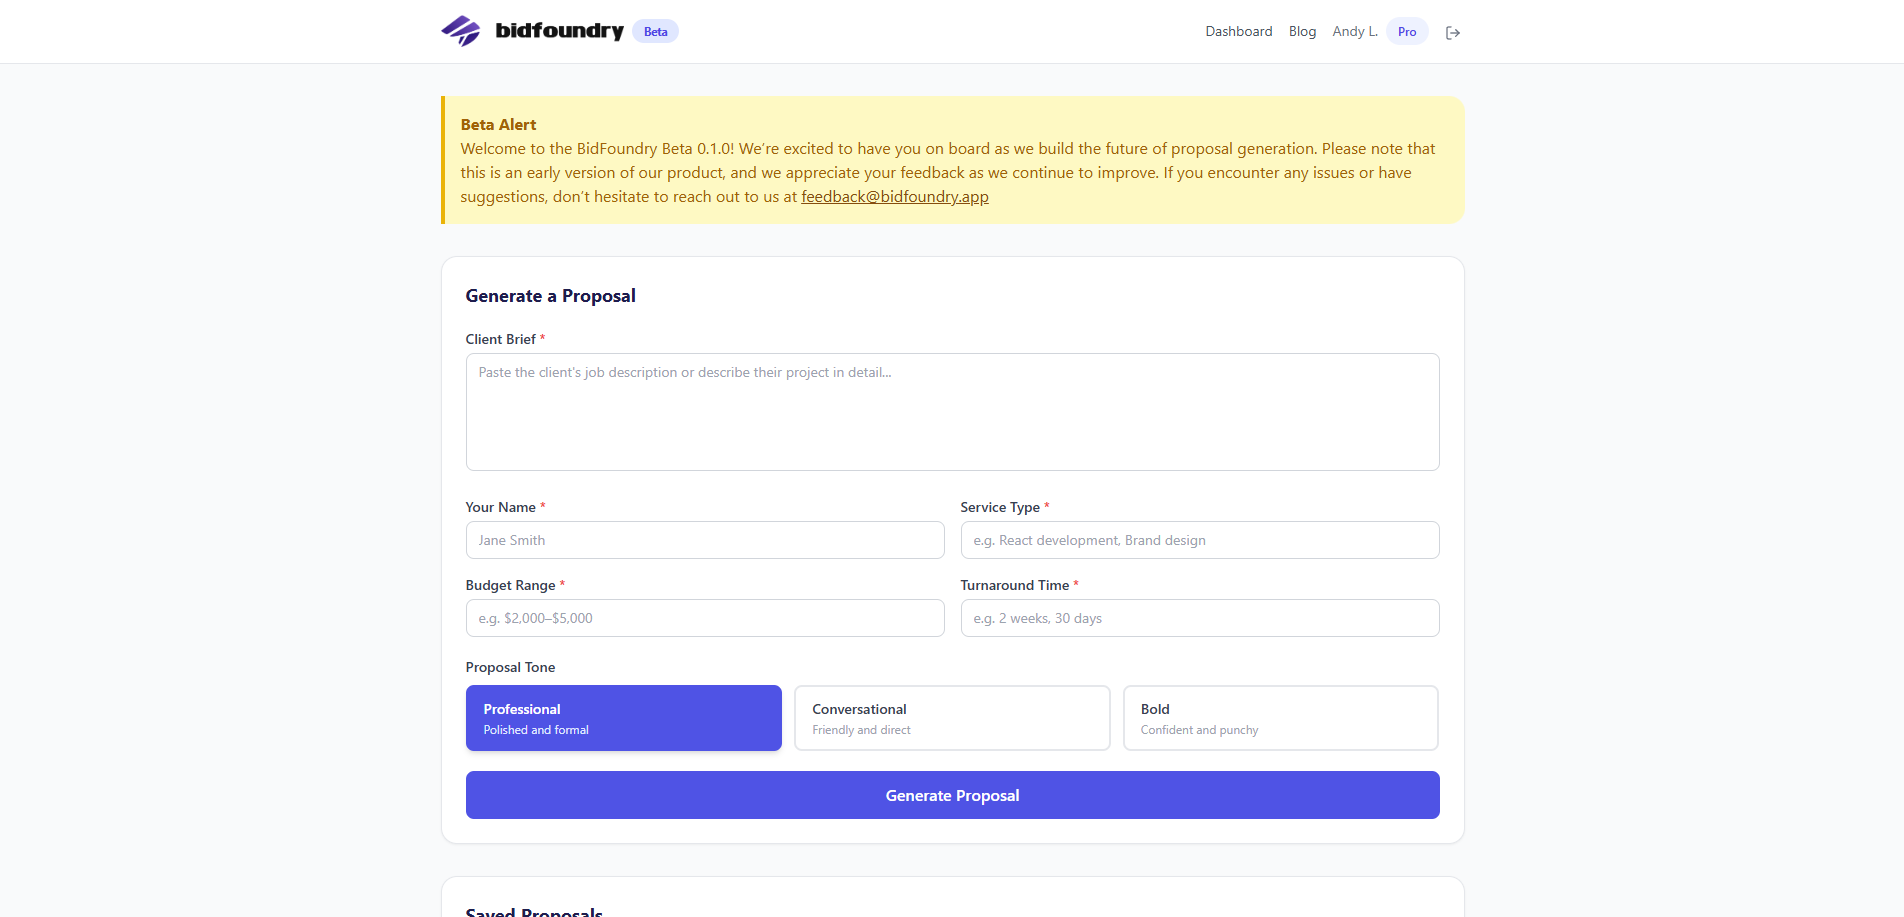This screenshot has height=917, width=1904.
Task: Open the feedback@bidfoundry.app email link
Action: point(895,197)
